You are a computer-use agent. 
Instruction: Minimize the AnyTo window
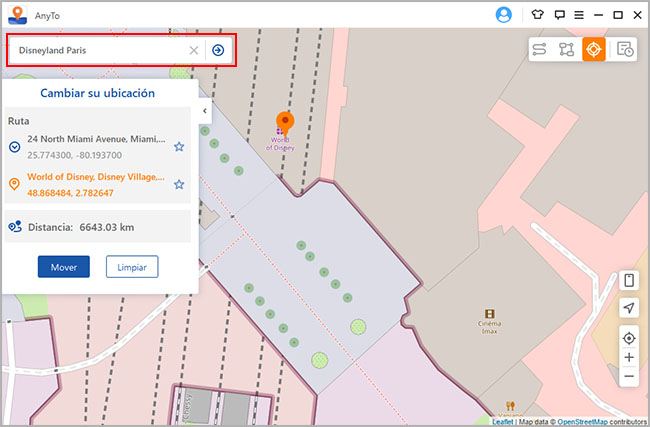click(598, 15)
